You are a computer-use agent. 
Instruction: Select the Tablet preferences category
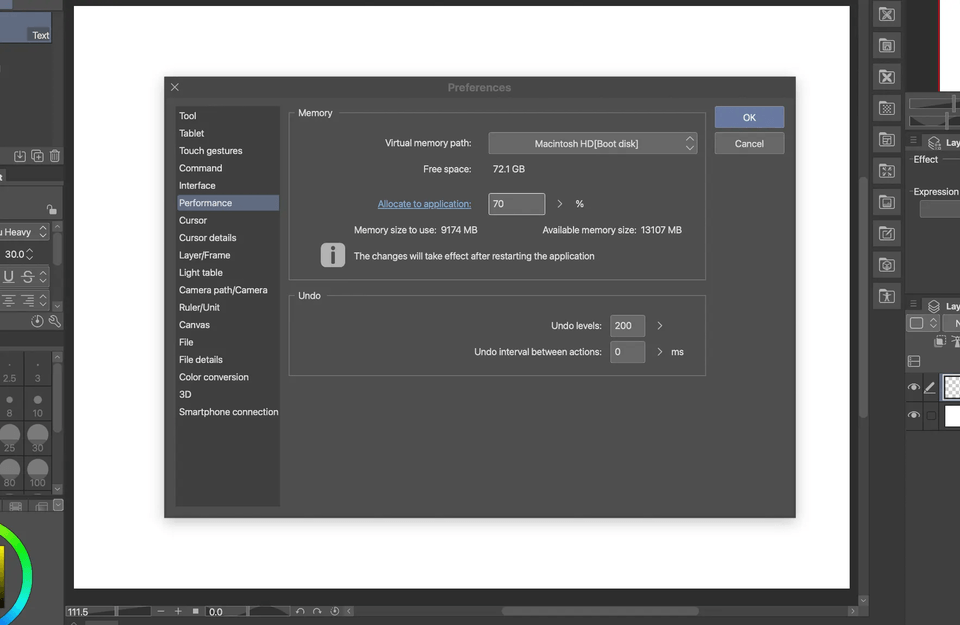pos(191,132)
